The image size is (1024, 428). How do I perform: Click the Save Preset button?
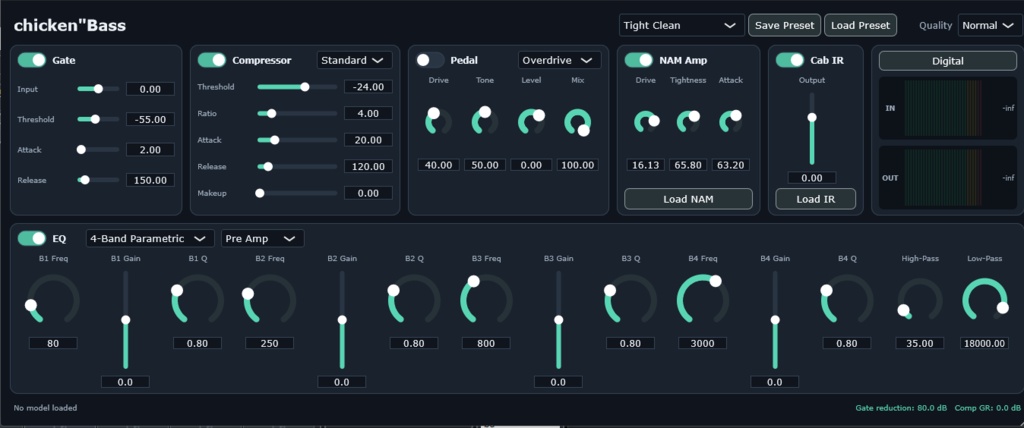click(784, 25)
